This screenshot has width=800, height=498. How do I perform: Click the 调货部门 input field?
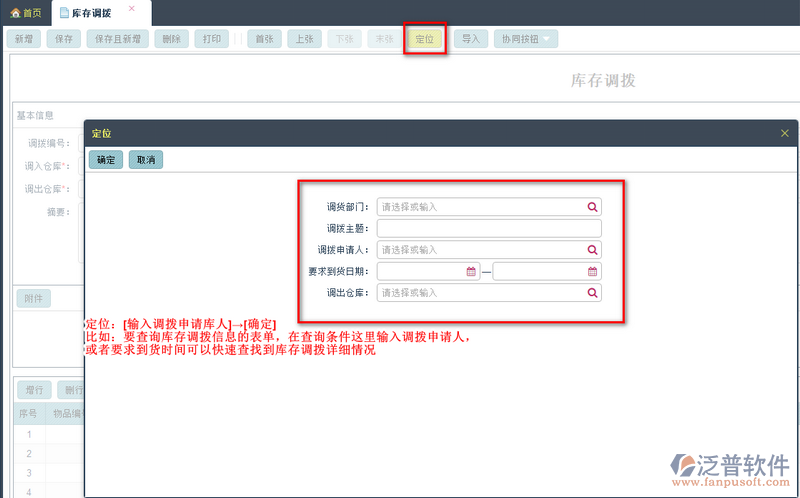(489, 207)
